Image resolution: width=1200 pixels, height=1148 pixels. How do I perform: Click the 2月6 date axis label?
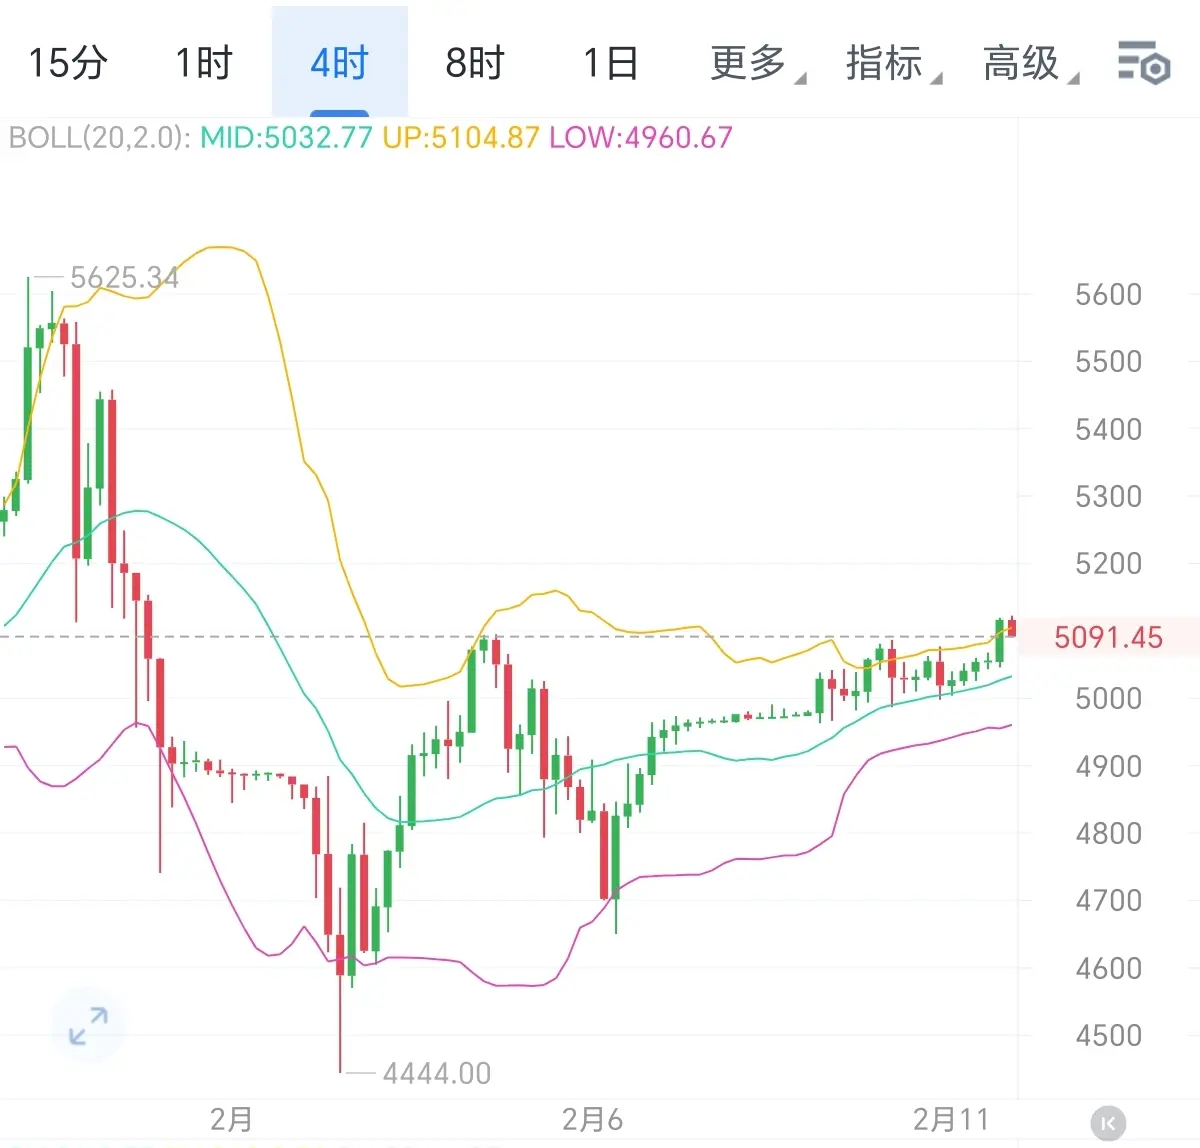click(592, 1119)
